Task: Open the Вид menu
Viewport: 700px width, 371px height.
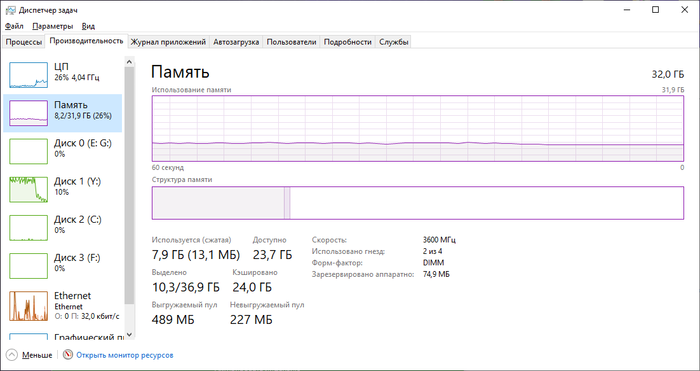Action: click(88, 26)
